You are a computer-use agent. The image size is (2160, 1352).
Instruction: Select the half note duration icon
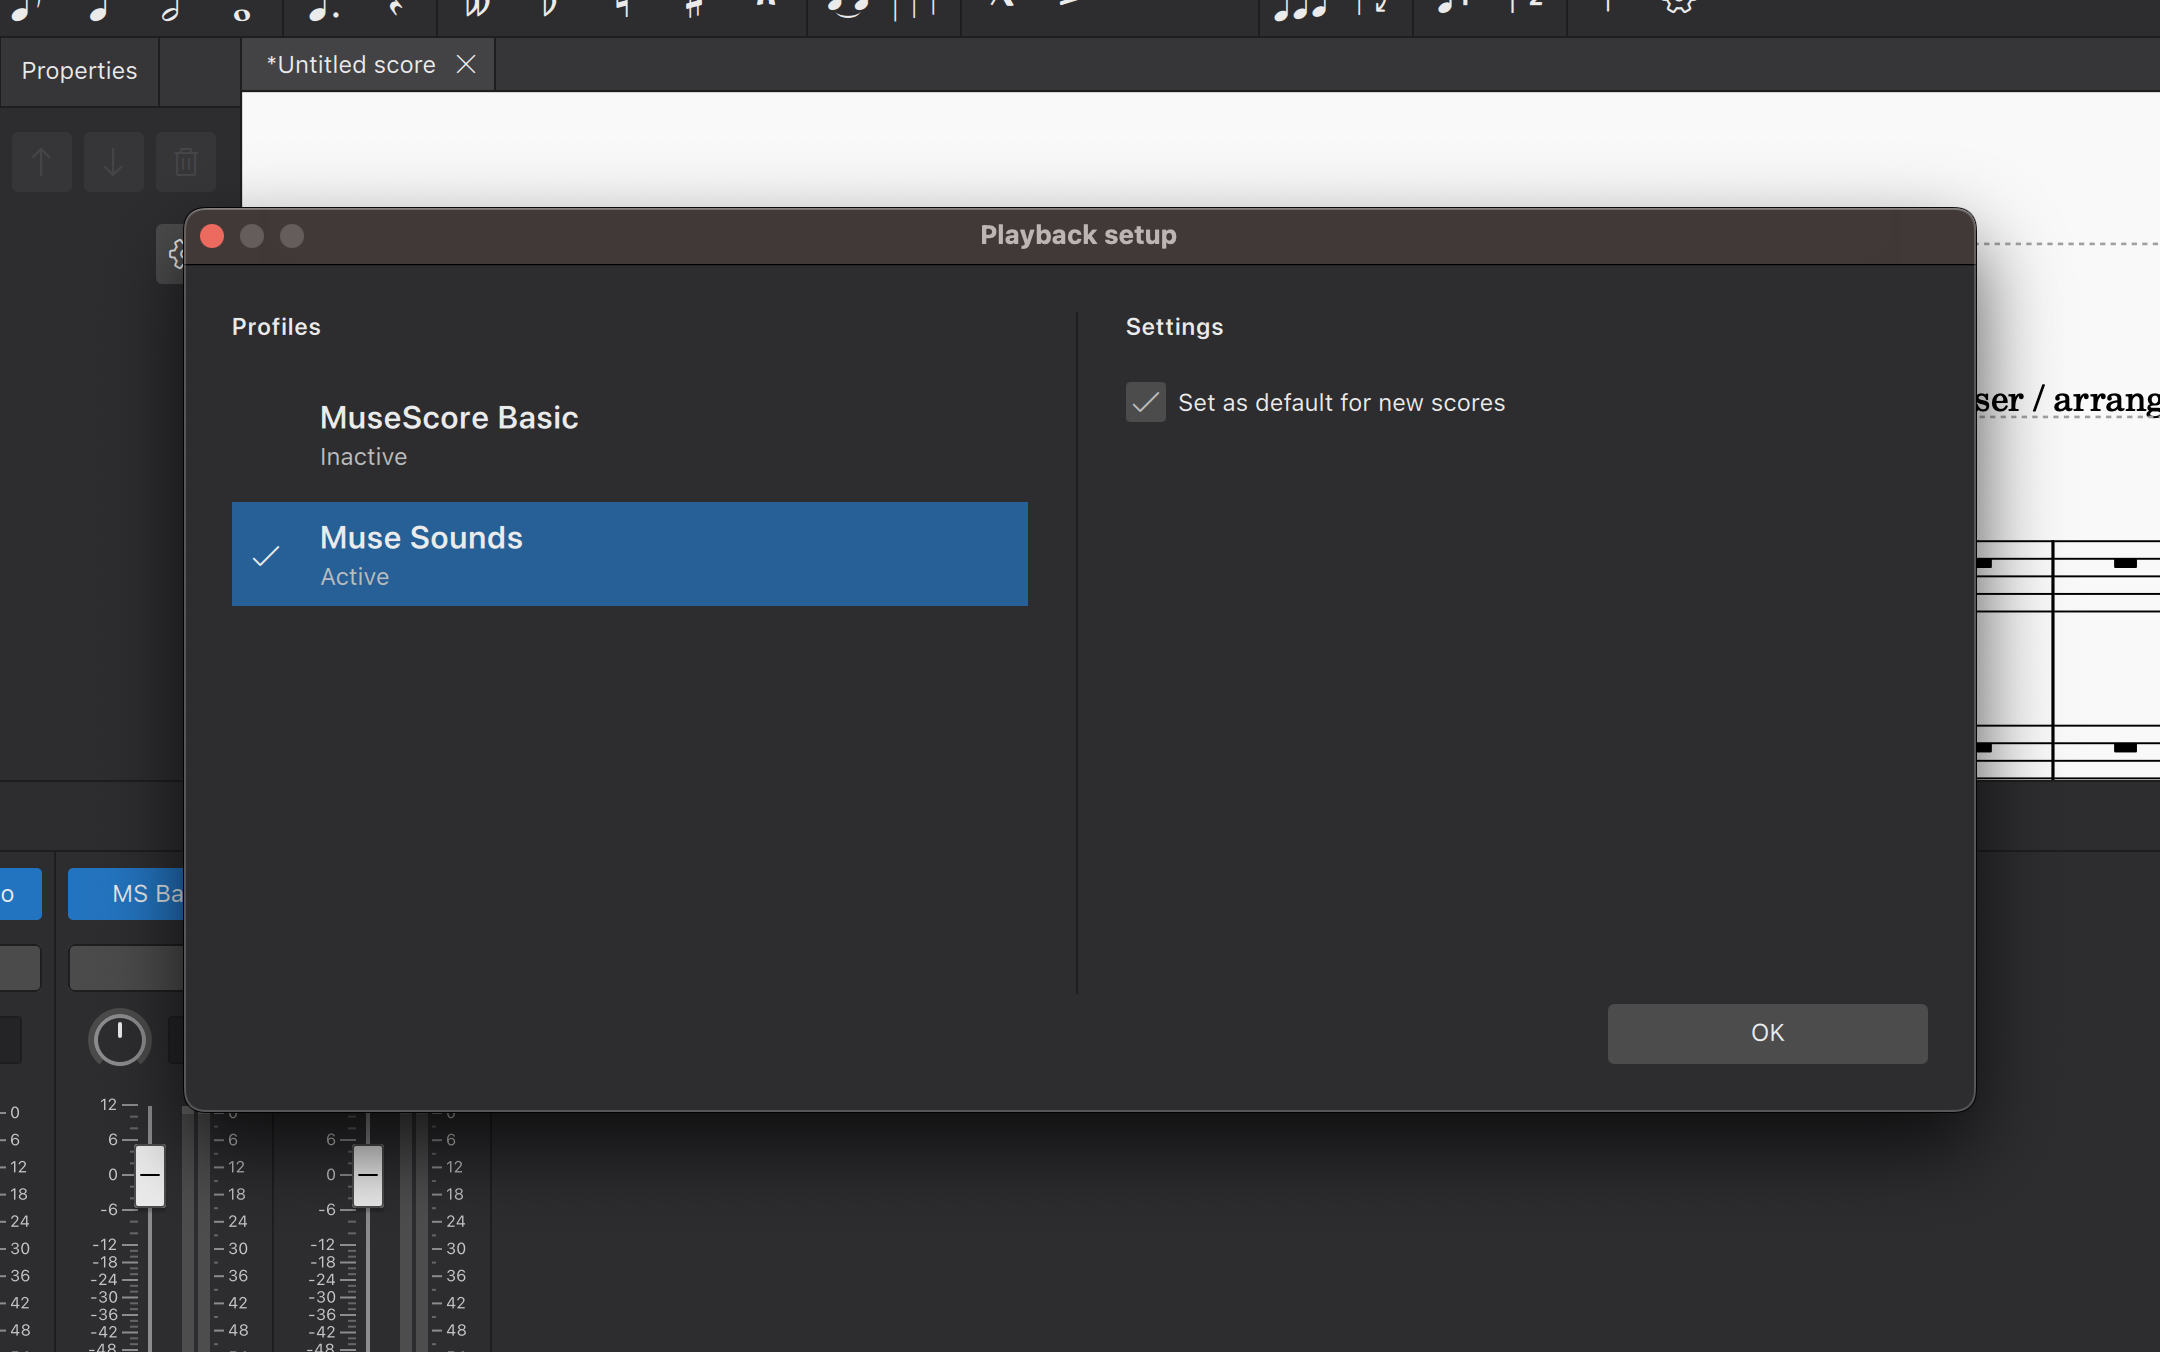click(170, 10)
